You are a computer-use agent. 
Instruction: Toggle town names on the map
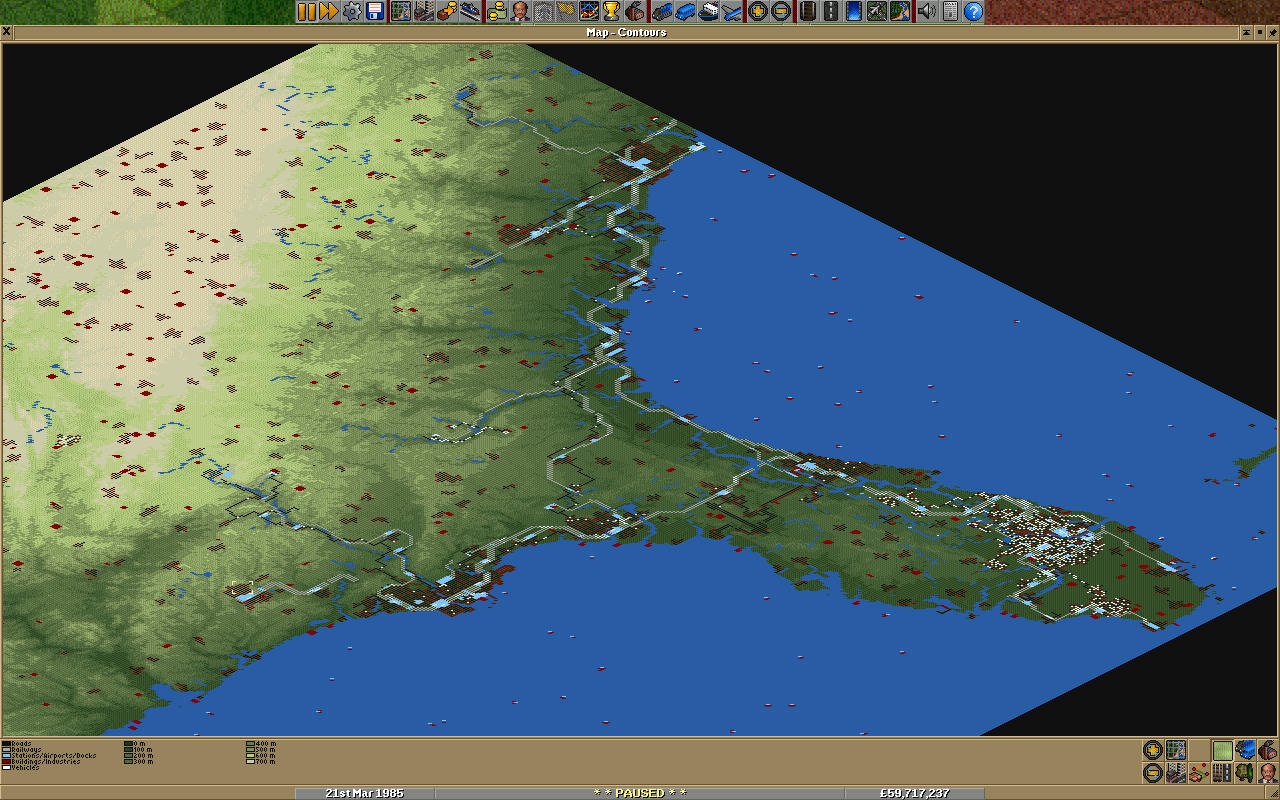pos(1176,773)
